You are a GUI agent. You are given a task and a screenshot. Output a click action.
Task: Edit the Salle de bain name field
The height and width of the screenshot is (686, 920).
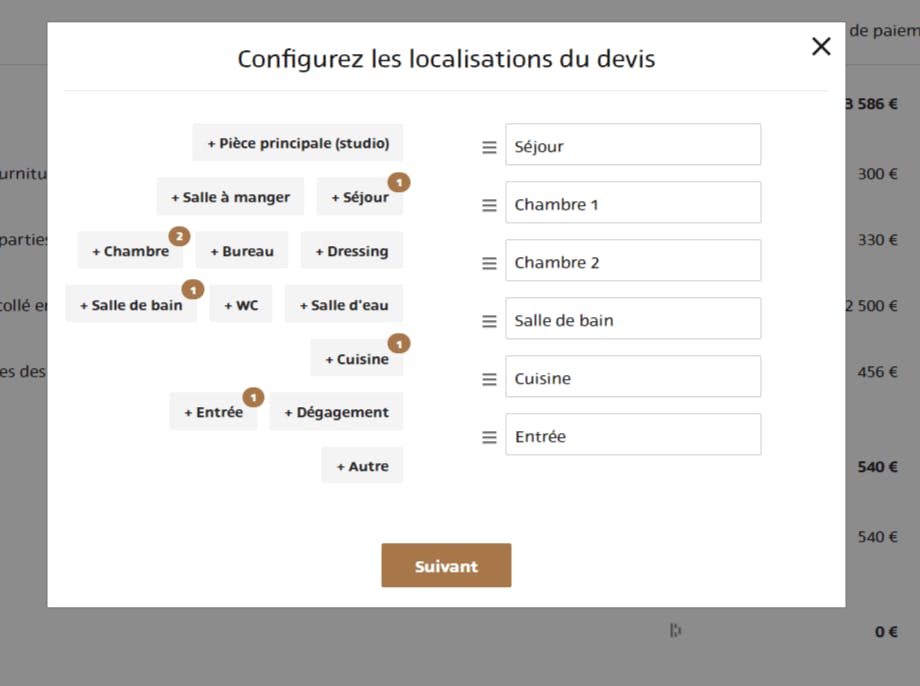(x=633, y=319)
